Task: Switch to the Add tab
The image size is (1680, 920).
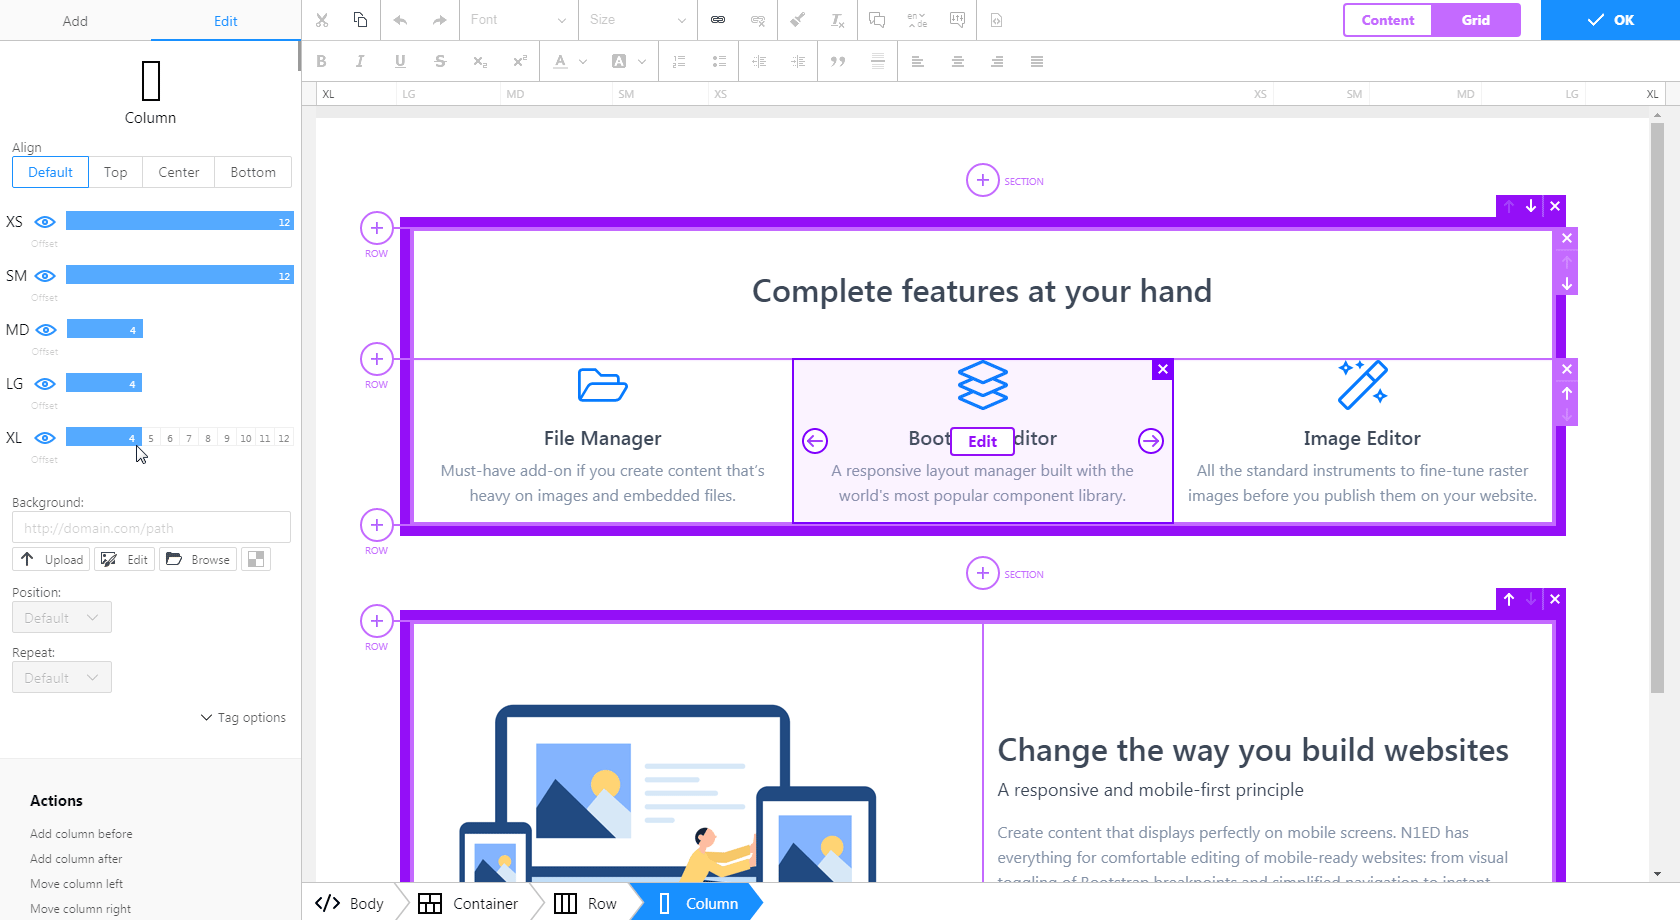Action: click(x=75, y=20)
